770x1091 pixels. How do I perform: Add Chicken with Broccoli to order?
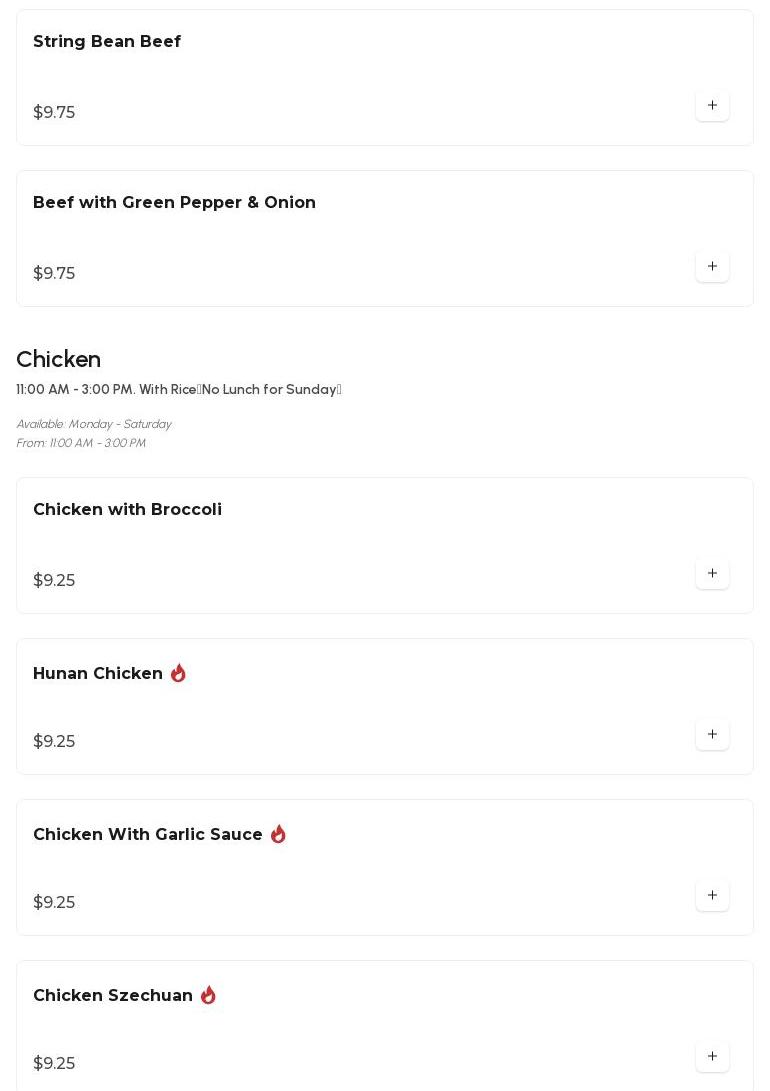[x=712, y=574]
